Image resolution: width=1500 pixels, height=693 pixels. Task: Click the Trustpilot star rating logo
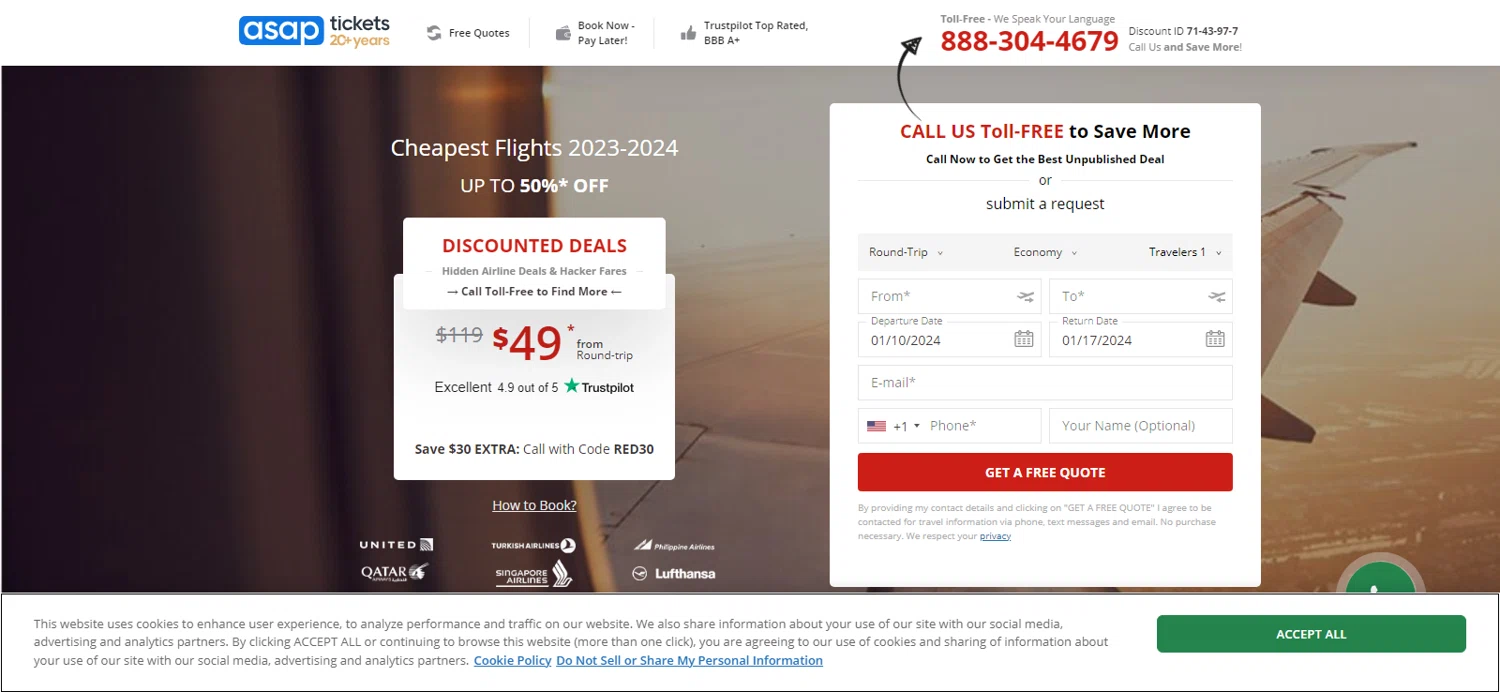(599, 387)
